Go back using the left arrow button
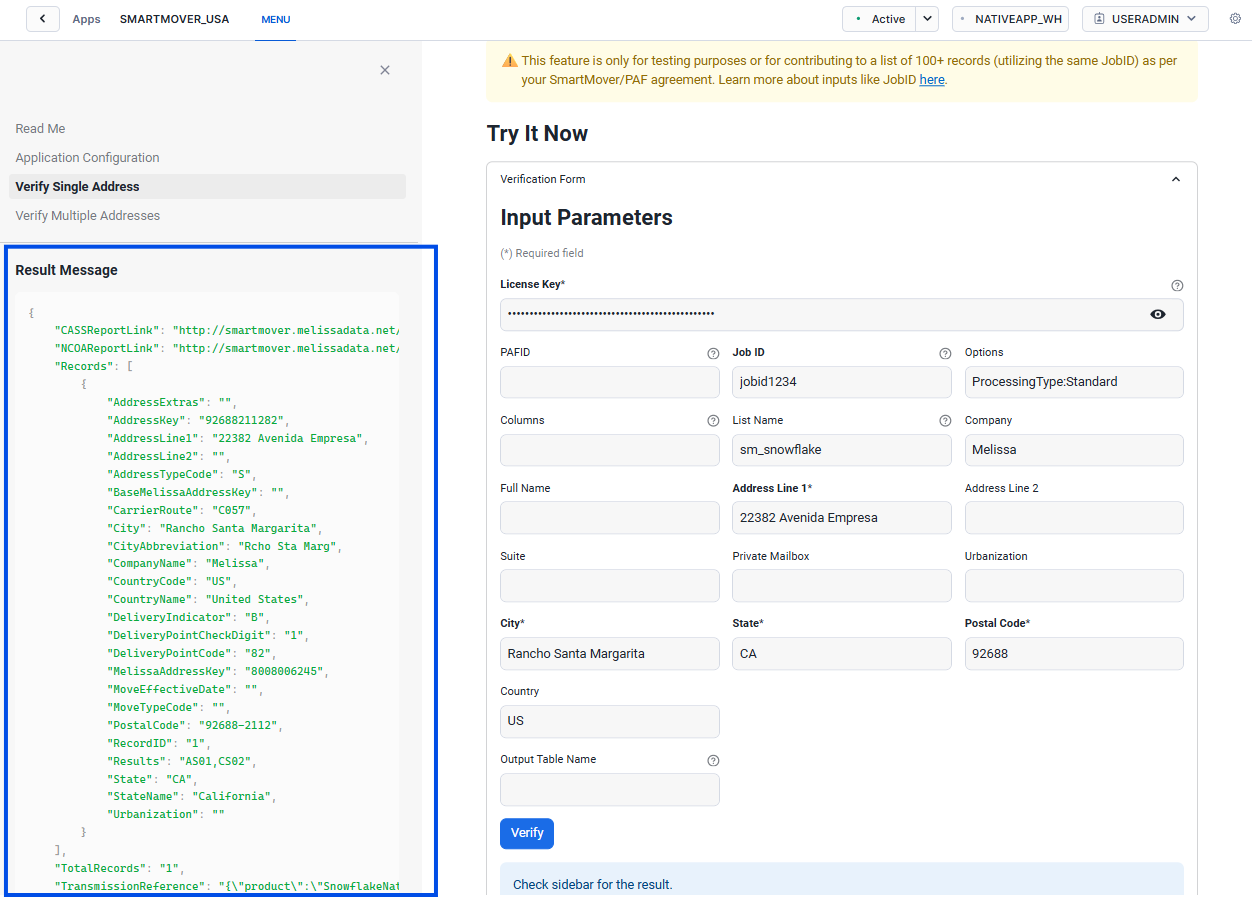1252x898 pixels. (x=43, y=19)
